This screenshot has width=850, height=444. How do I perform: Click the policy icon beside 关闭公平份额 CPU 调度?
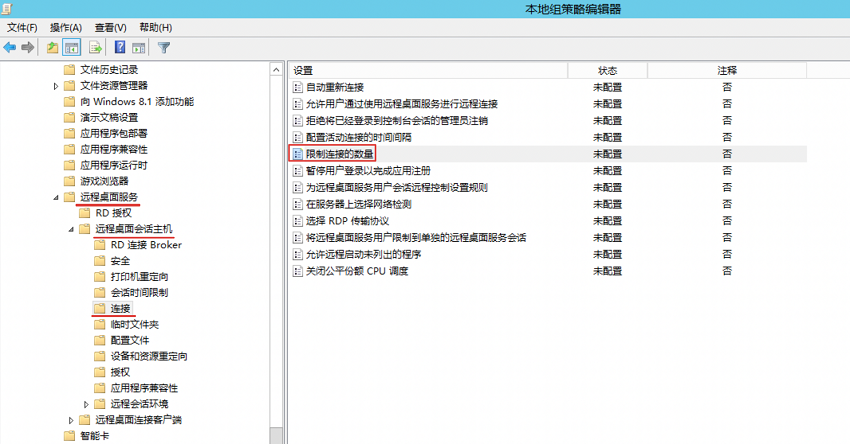[x=297, y=271]
